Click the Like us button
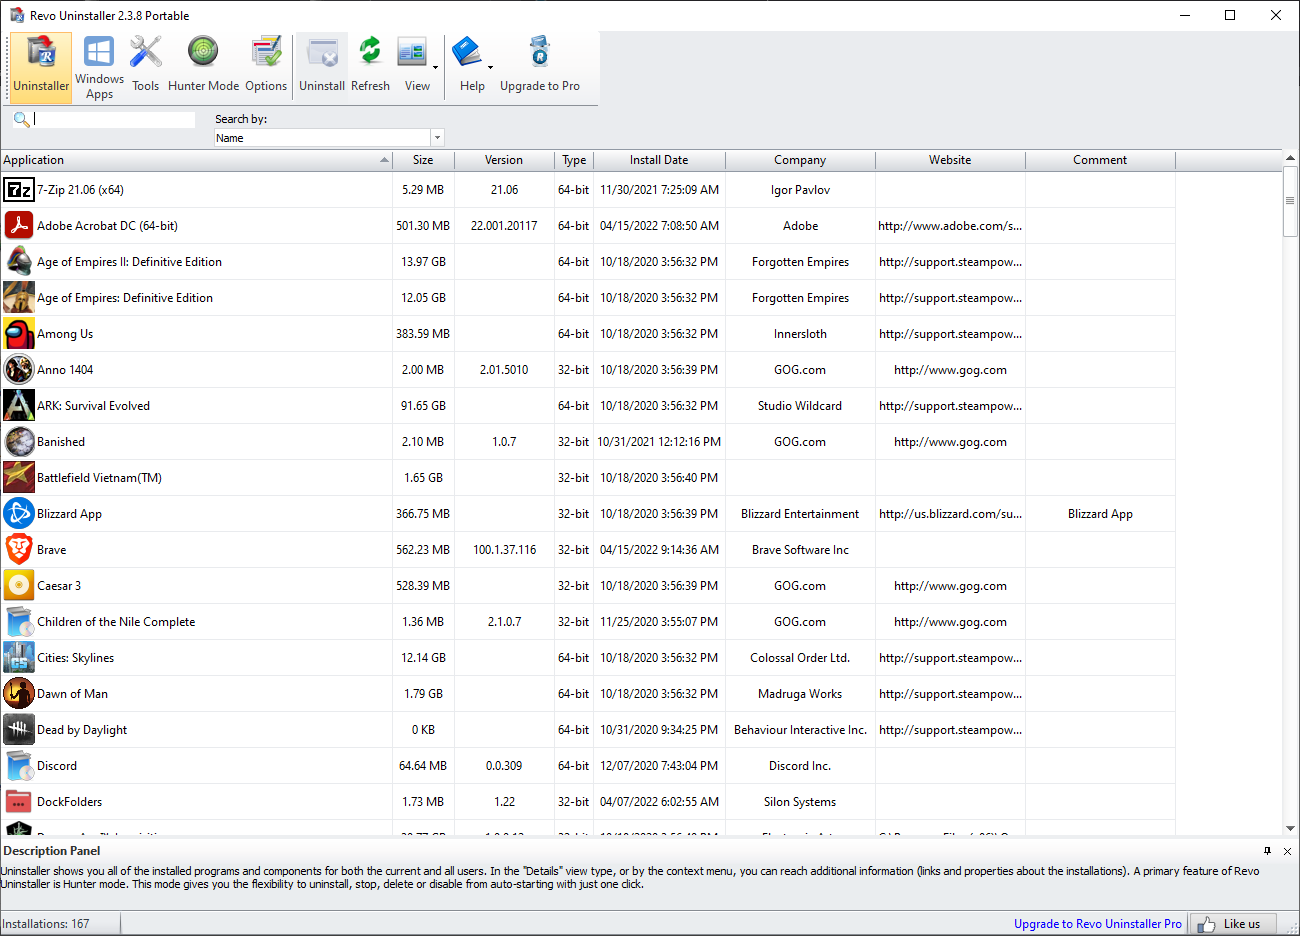The image size is (1300, 936). point(1232,924)
